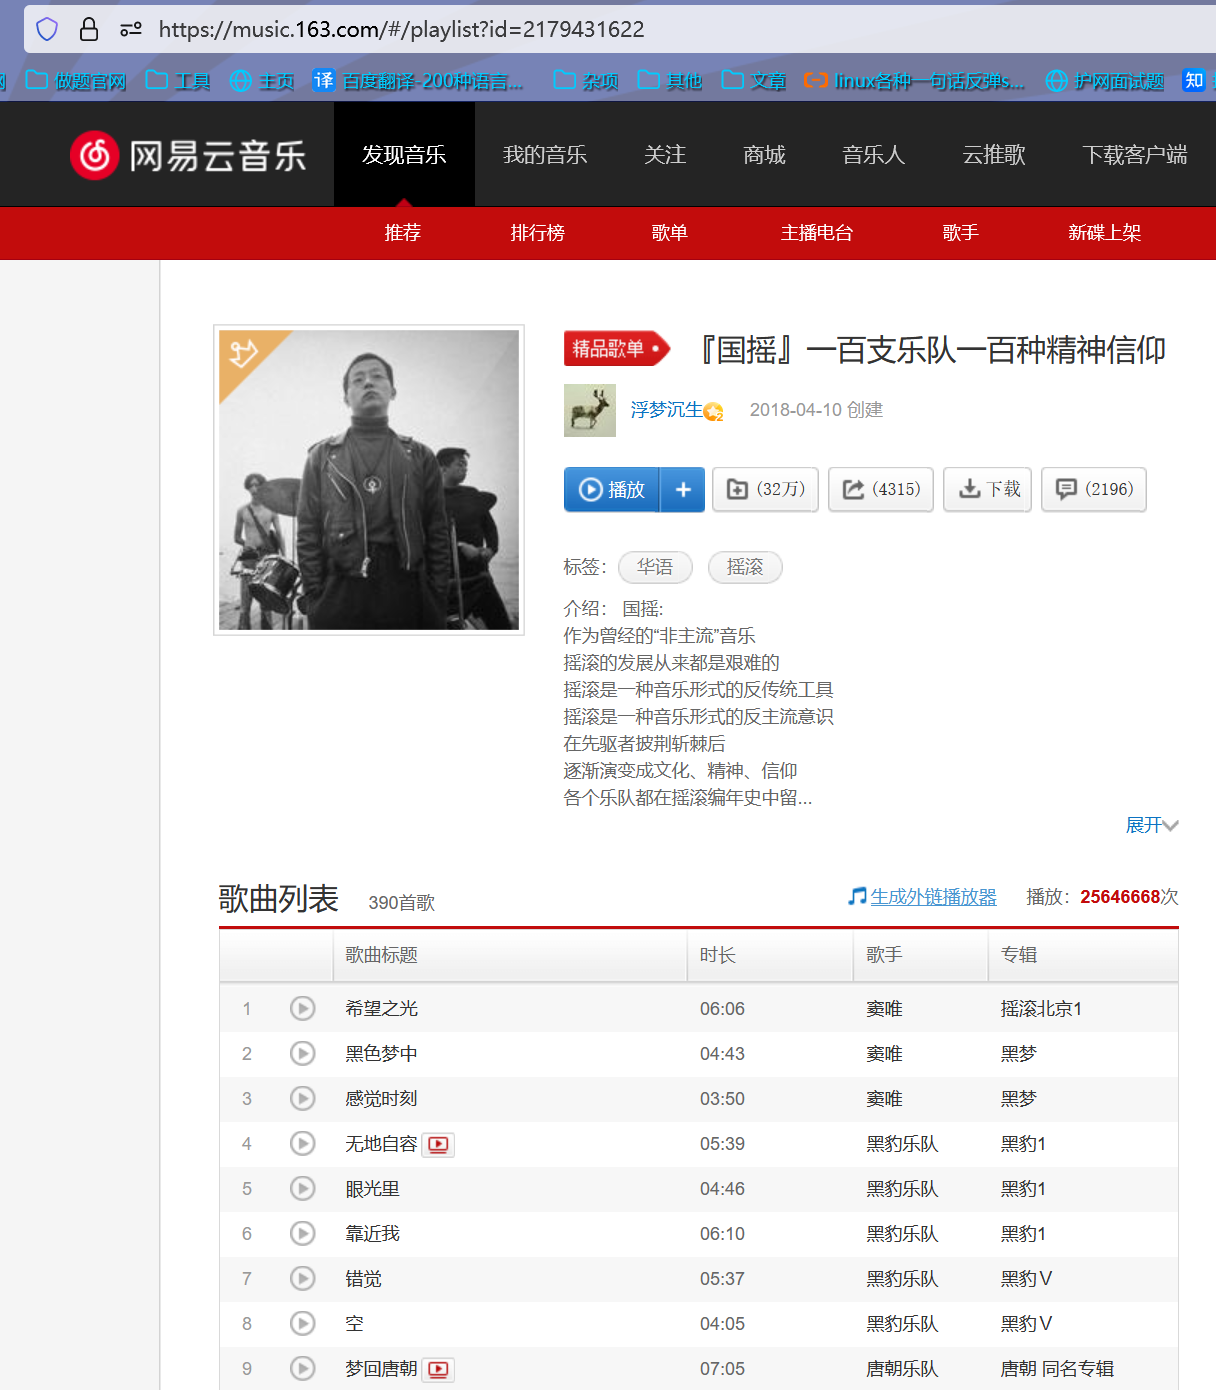Click the comments button (2196)
This screenshot has width=1216, height=1390.
pos(1094,489)
